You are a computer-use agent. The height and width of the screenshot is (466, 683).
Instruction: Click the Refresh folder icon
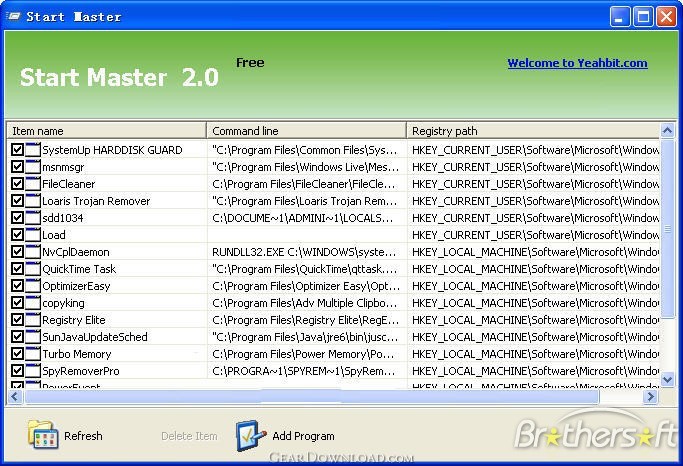(x=43, y=434)
